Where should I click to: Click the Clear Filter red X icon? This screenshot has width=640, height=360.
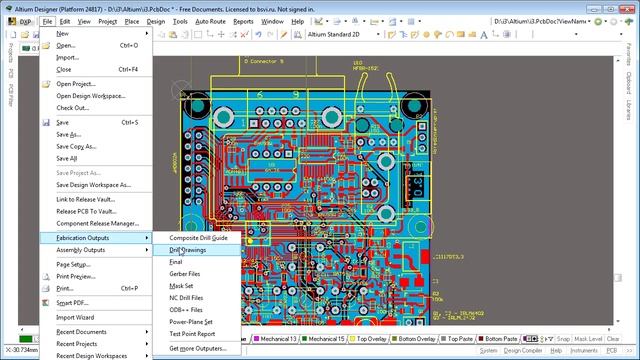(x=244, y=34)
